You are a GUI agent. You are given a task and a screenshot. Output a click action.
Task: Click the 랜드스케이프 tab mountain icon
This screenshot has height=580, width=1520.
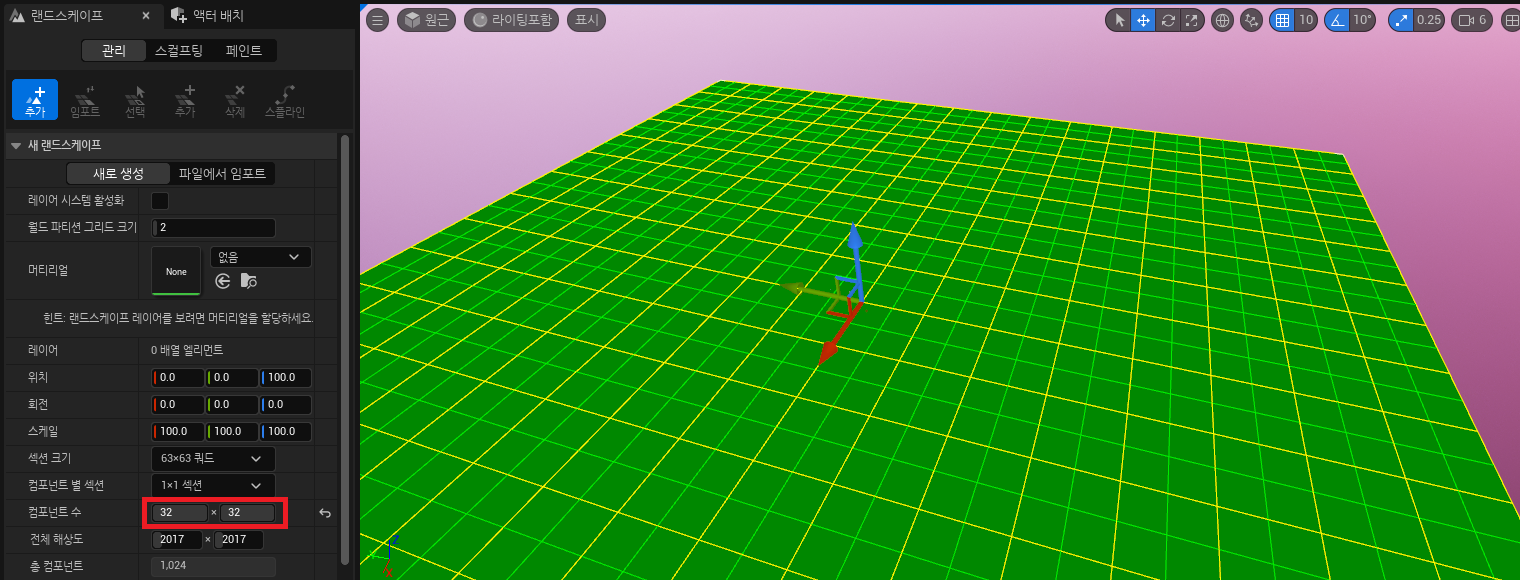point(18,15)
